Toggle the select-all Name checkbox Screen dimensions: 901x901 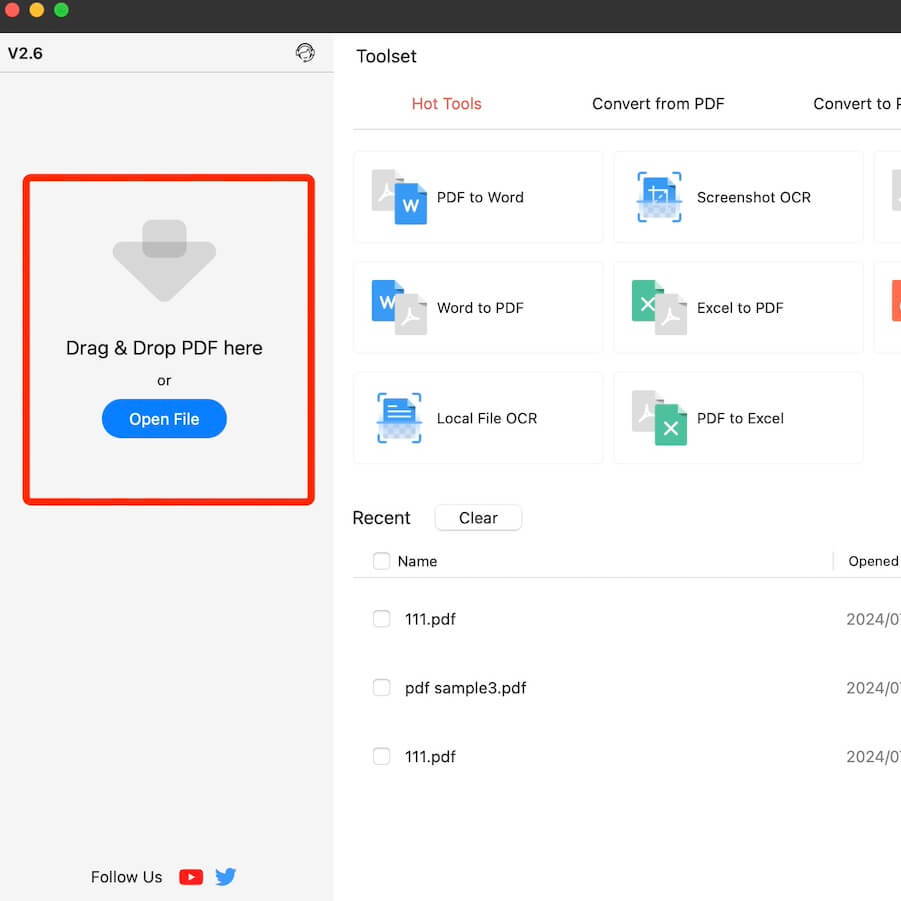point(382,561)
